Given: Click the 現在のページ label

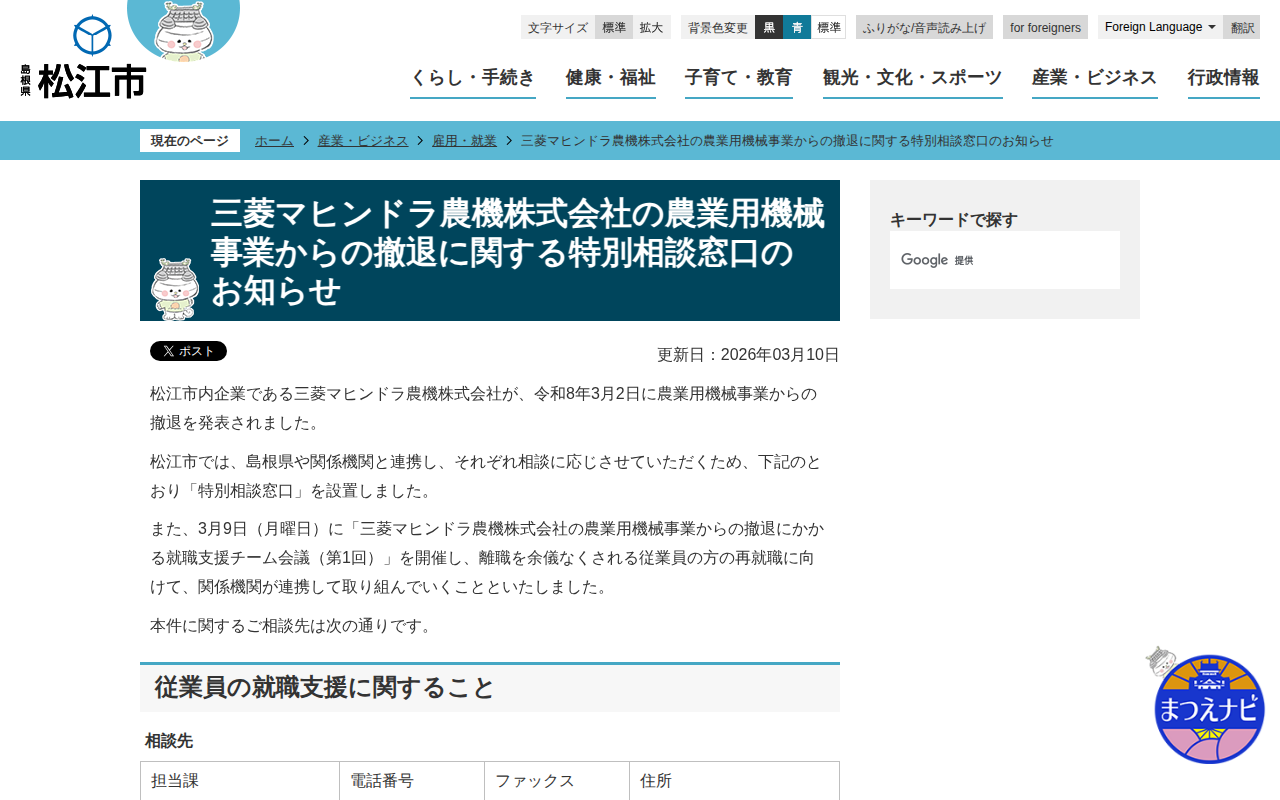Looking at the screenshot, I should pyautogui.click(x=190, y=141).
